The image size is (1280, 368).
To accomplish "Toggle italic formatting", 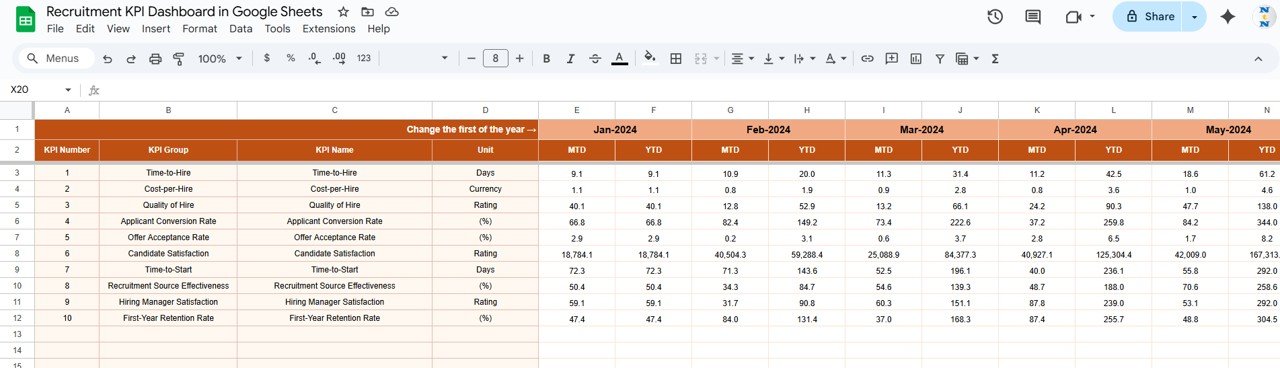I will tap(571, 59).
